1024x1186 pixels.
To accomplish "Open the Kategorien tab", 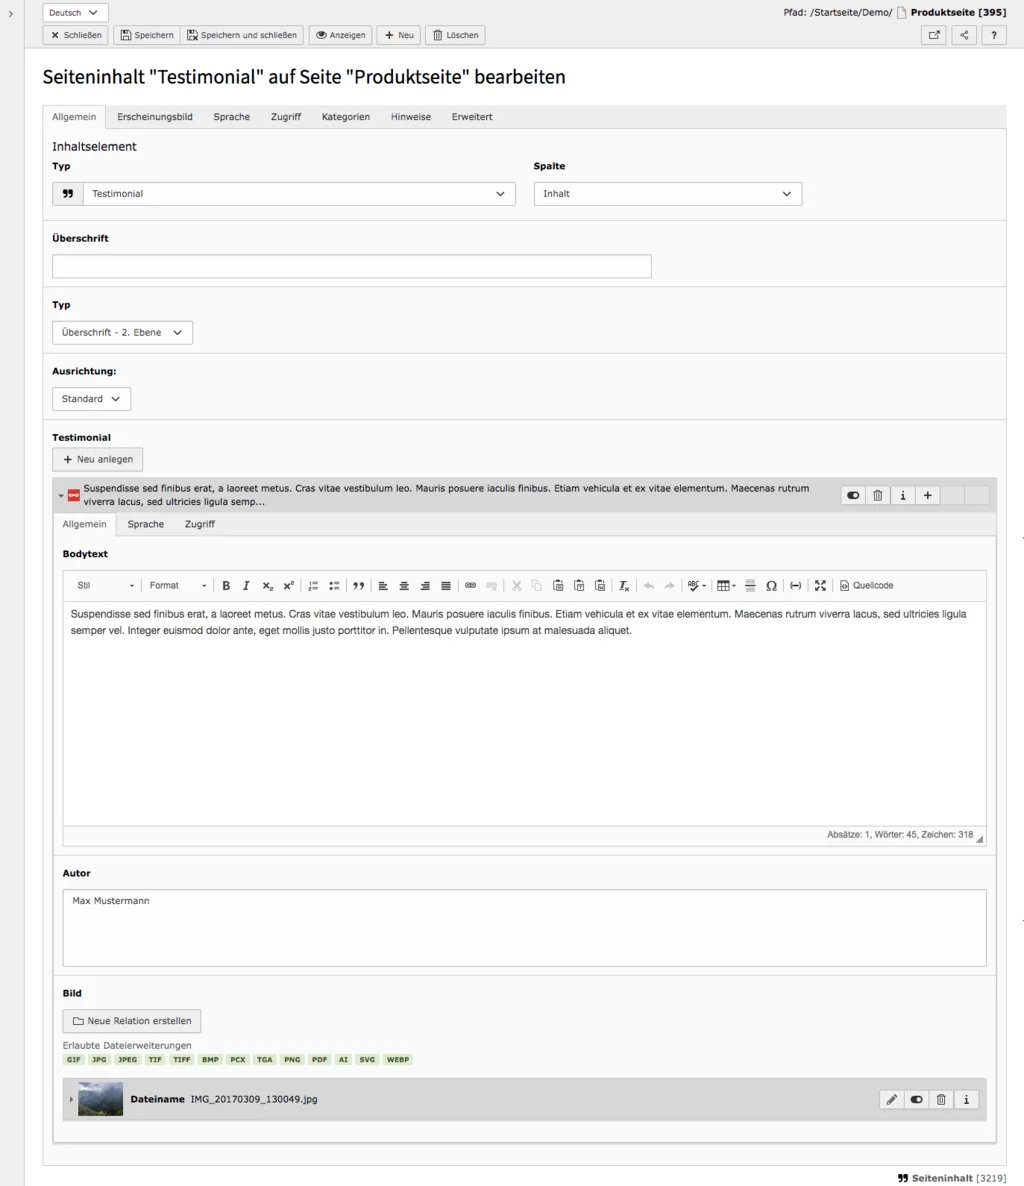I will pos(345,117).
